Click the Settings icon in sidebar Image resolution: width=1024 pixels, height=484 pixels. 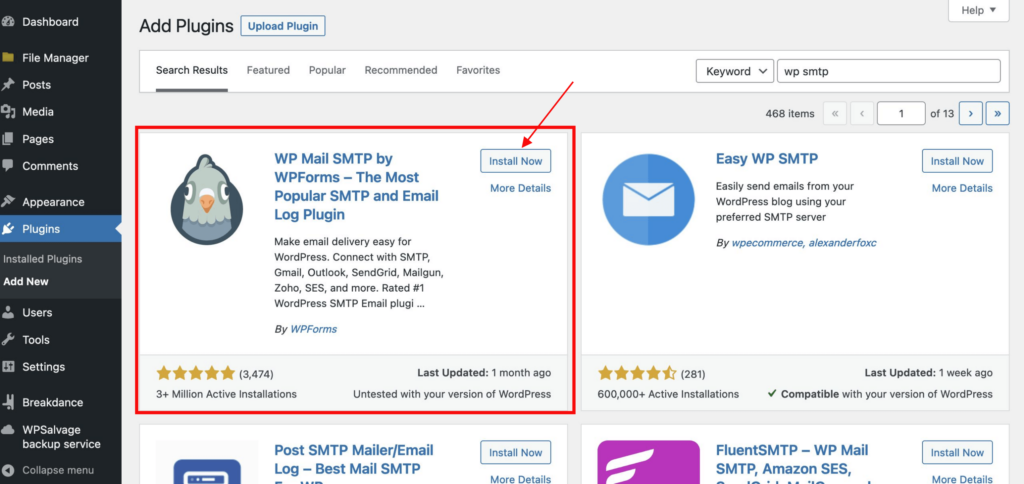9,367
